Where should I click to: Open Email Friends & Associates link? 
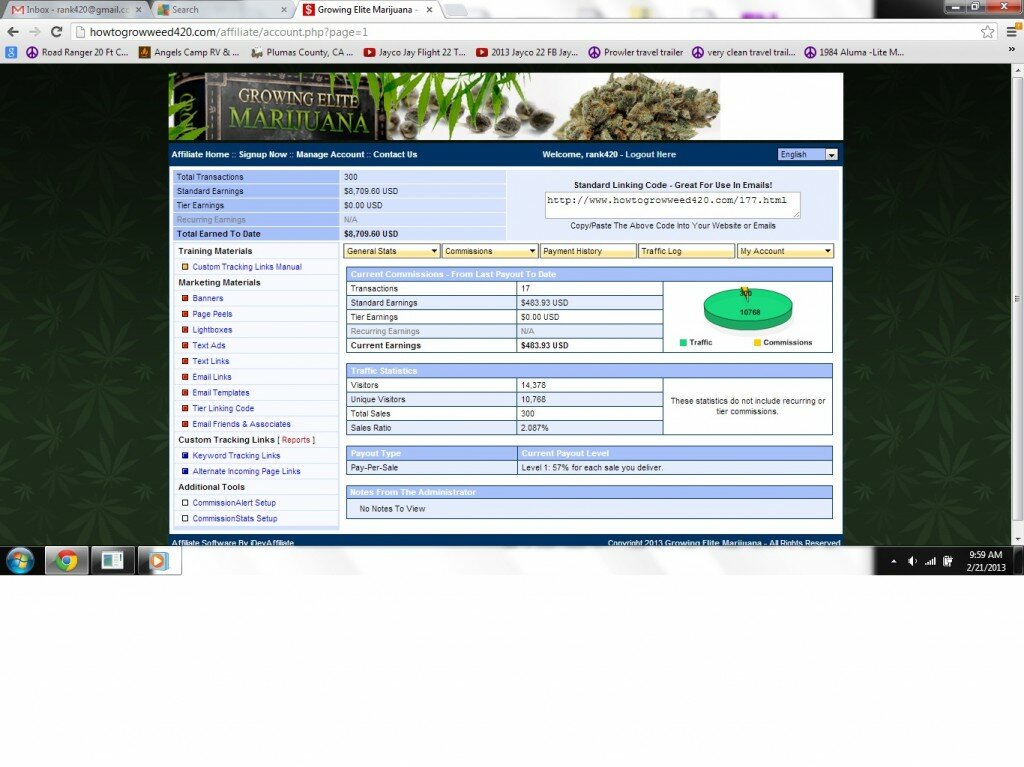click(x=242, y=424)
